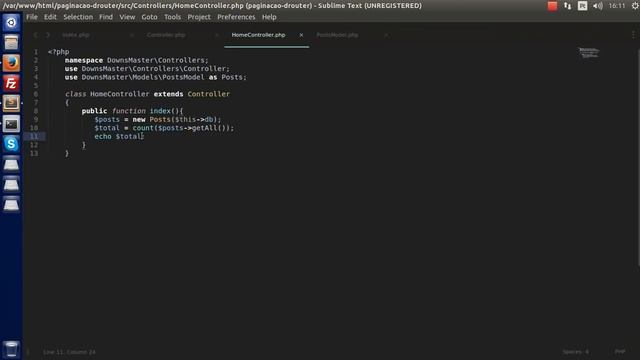
Task: Toggle the side bar icon in status bar
Action: click(x=28, y=352)
